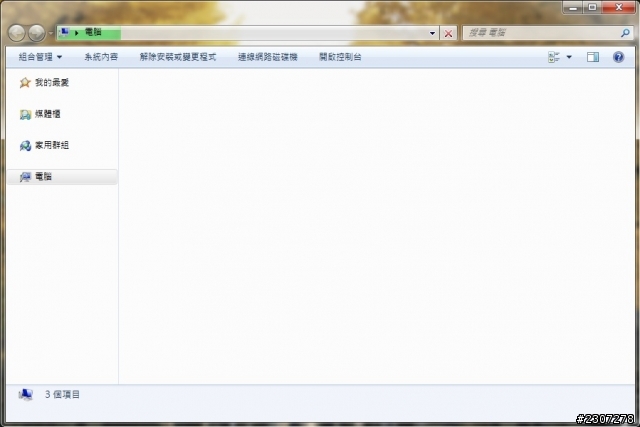Click the 我的最愛 star icon

pos(25,82)
